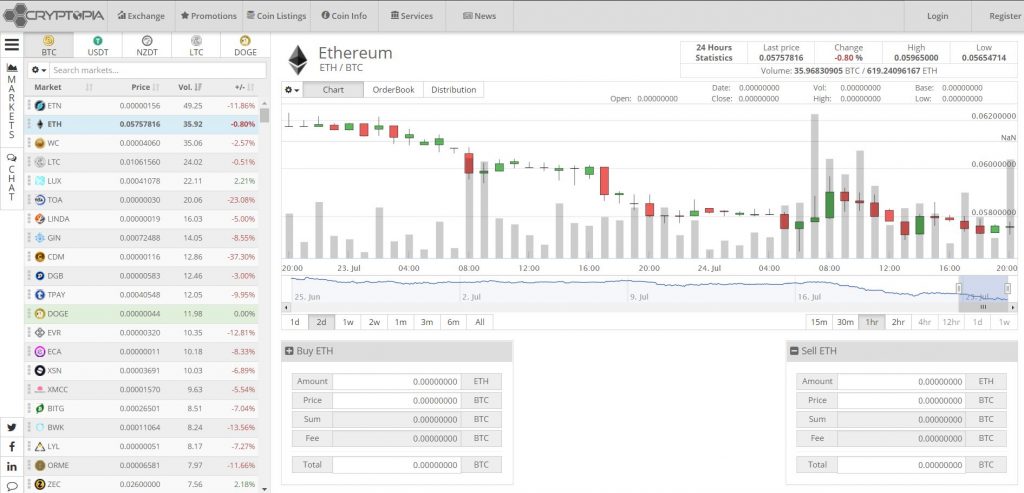This screenshot has width=1024, height=493.
Task: Open the News menu
Action: point(479,16)
